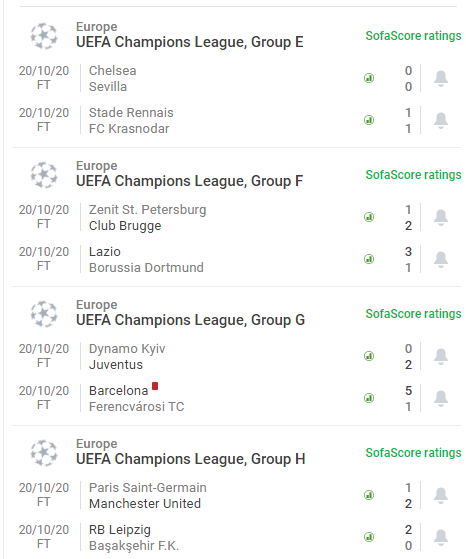Screen dimensions: 466x559
Task: Enable alerts bell for Barcelona vs Ferencvárosi
Action: 441,399
